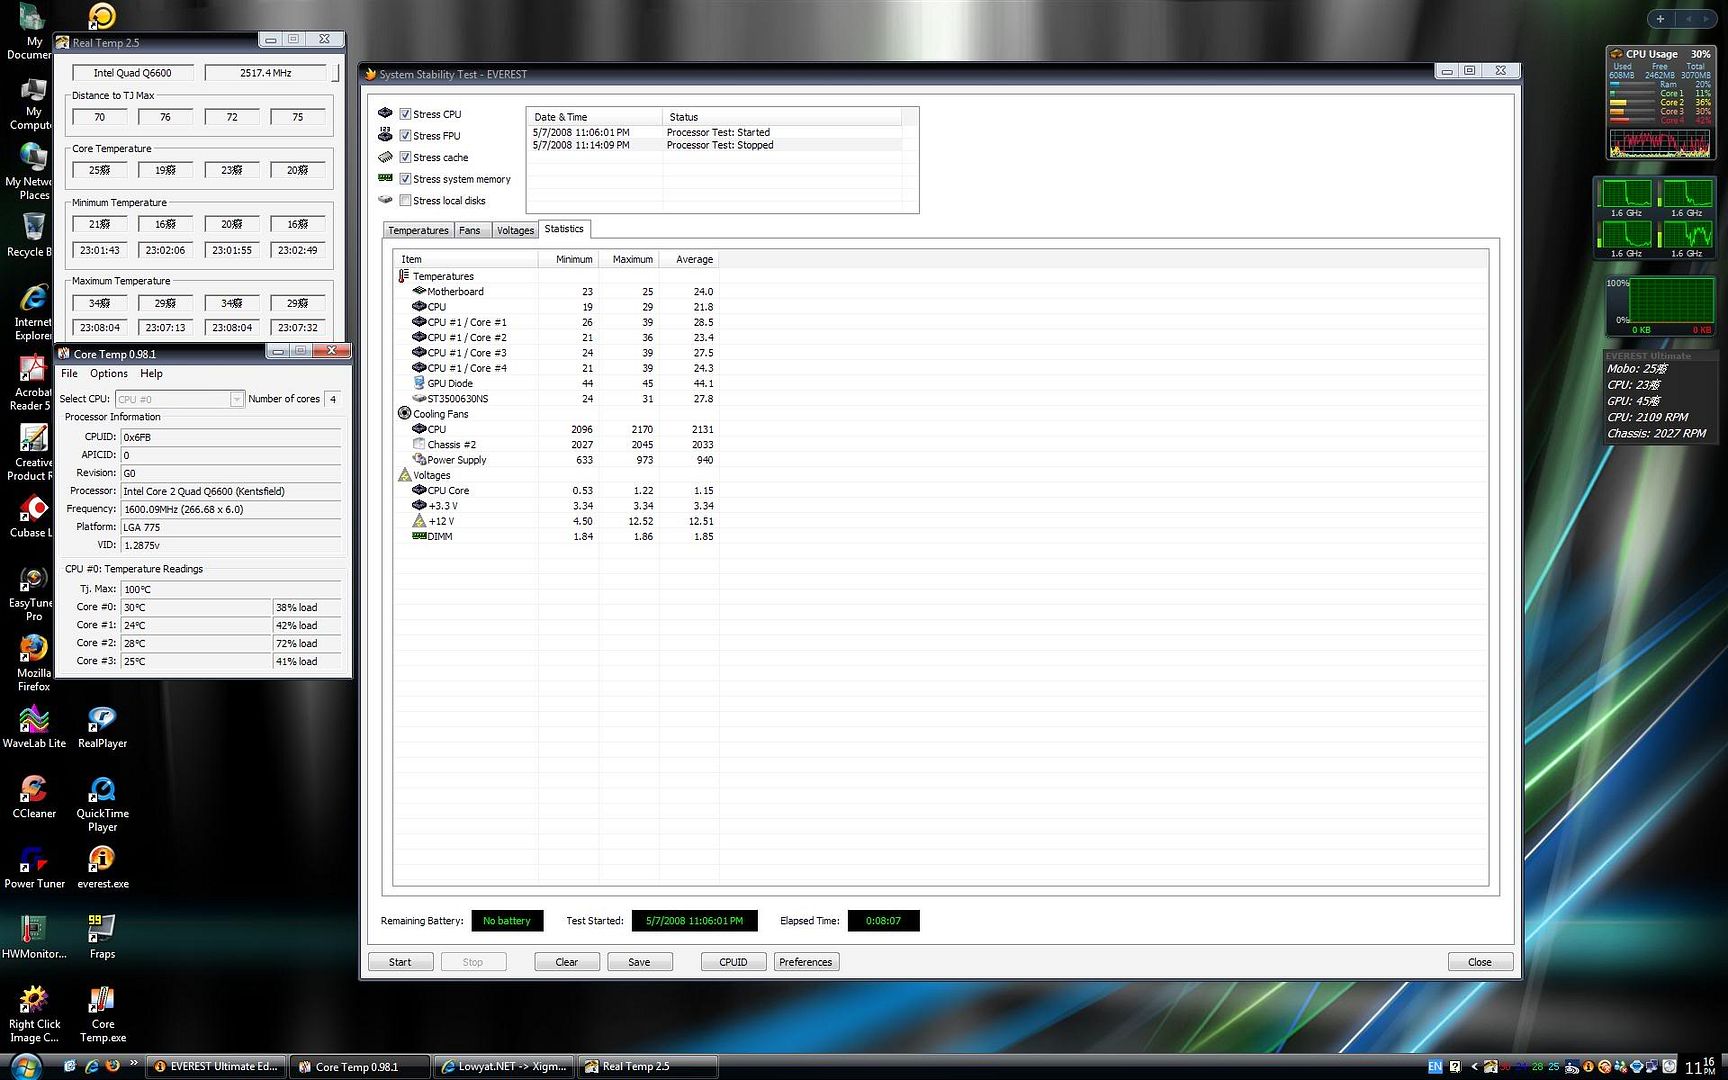The height and width of the screenshot is (1080, 1728).
Task: Enable the Stress local disks checkbox
Action: point(405,200)
